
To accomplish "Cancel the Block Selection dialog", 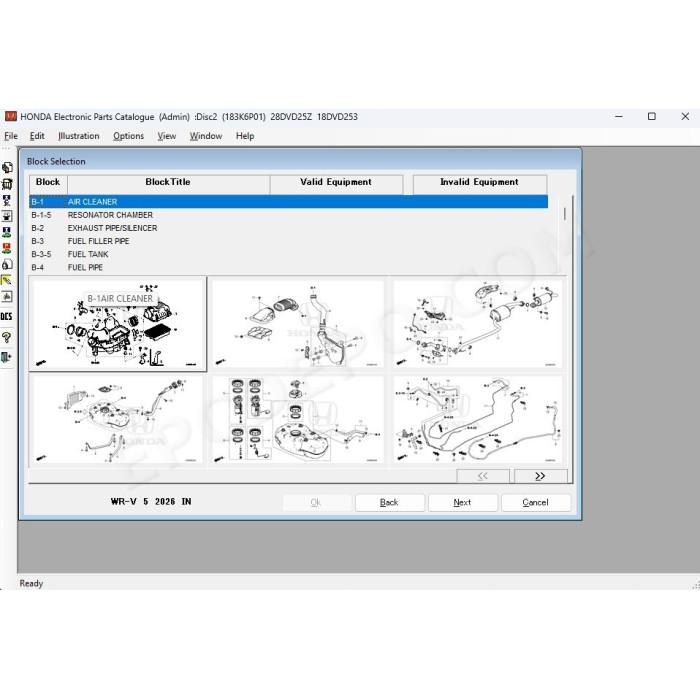I will coord(536,502).
